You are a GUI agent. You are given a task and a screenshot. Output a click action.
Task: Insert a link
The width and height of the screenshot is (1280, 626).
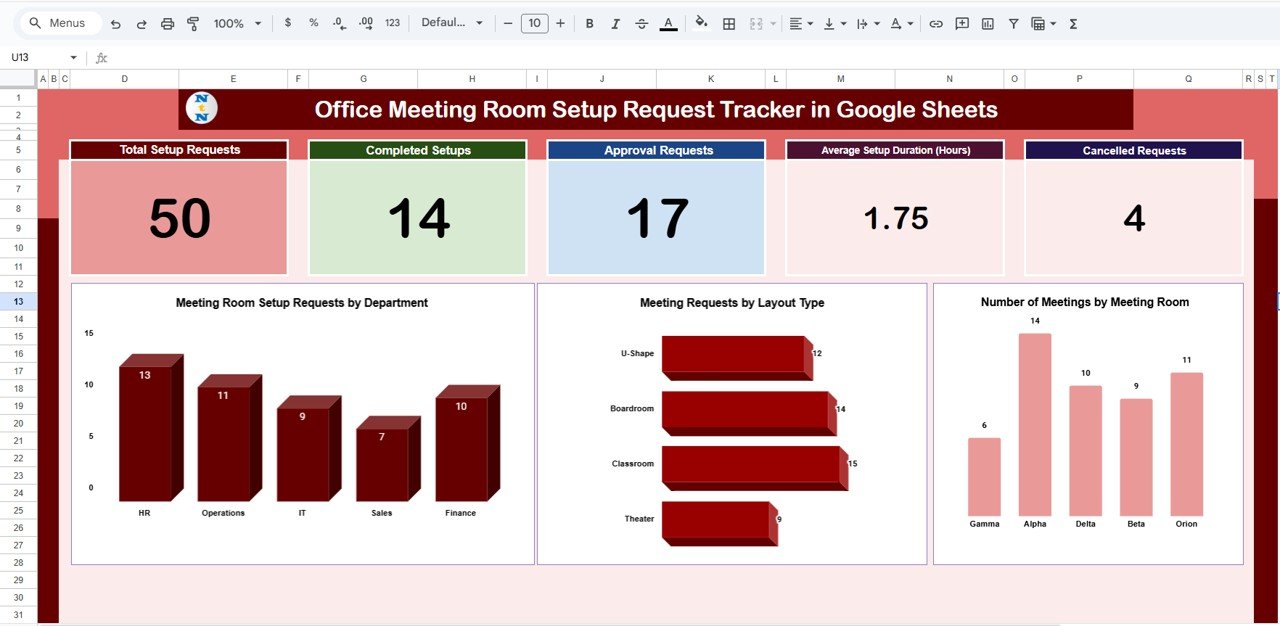tap(936, 22)
